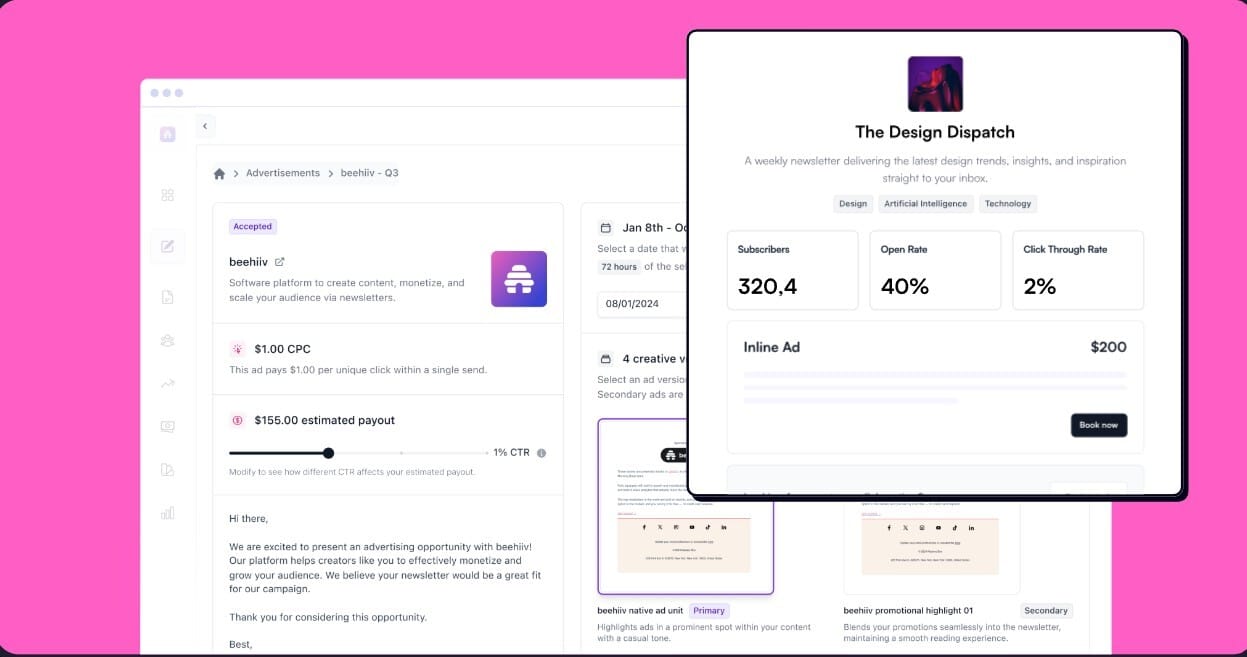
Task: Click the home icon in the breadcrumb
Action: point(219,173)
